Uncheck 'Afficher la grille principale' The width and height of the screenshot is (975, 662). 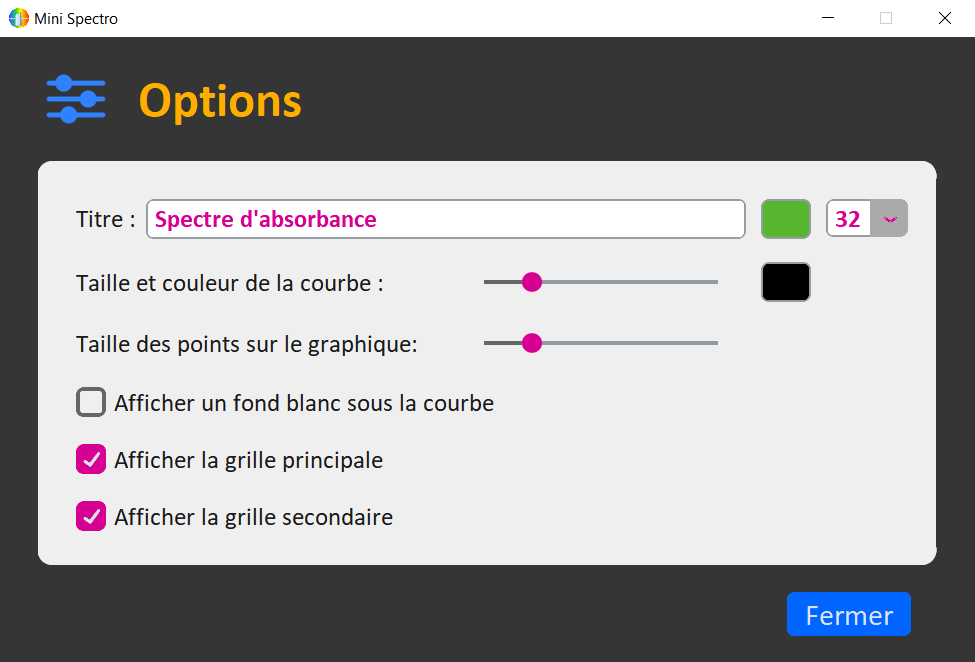92,460
